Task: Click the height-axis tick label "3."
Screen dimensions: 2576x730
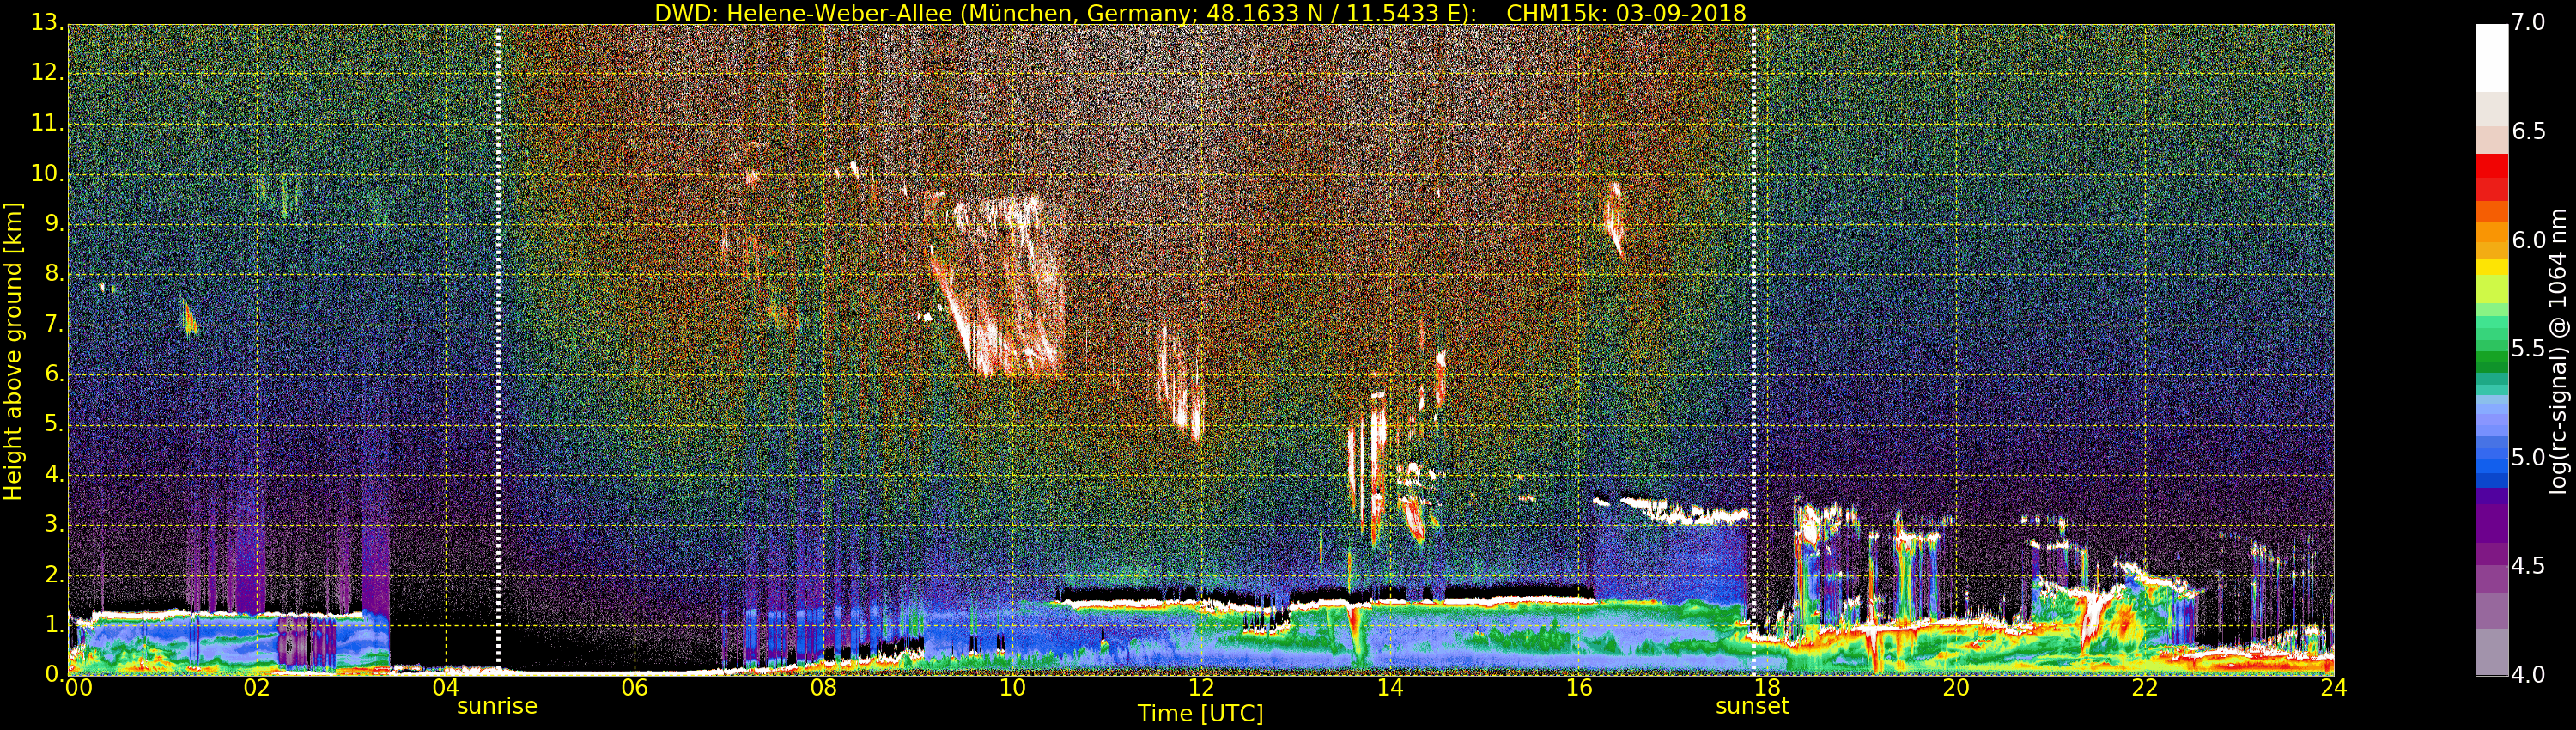Action: (53, 524)
